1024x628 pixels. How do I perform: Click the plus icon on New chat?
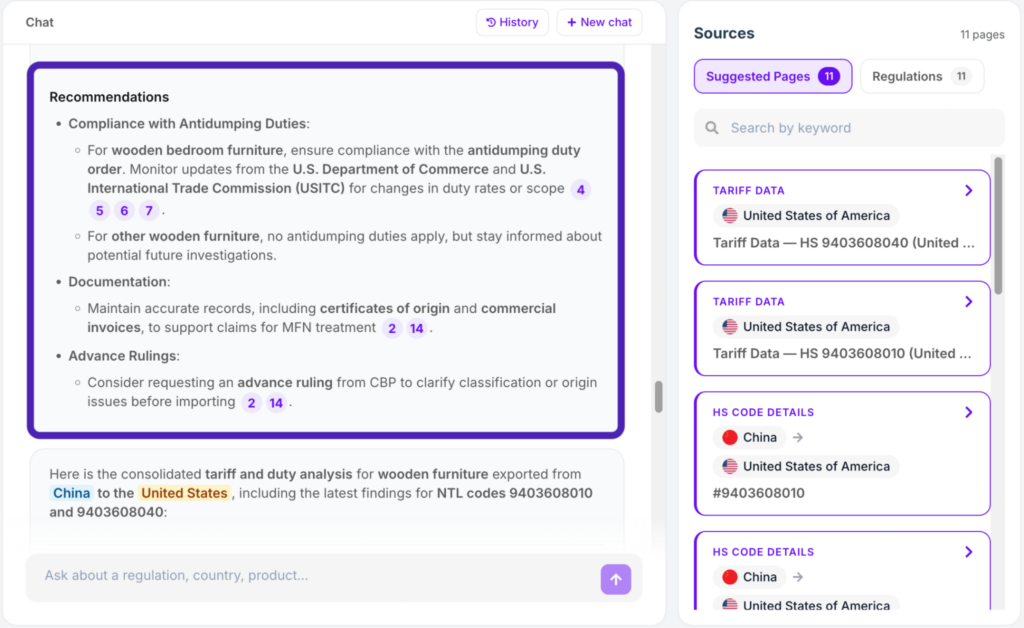[571, 22]
